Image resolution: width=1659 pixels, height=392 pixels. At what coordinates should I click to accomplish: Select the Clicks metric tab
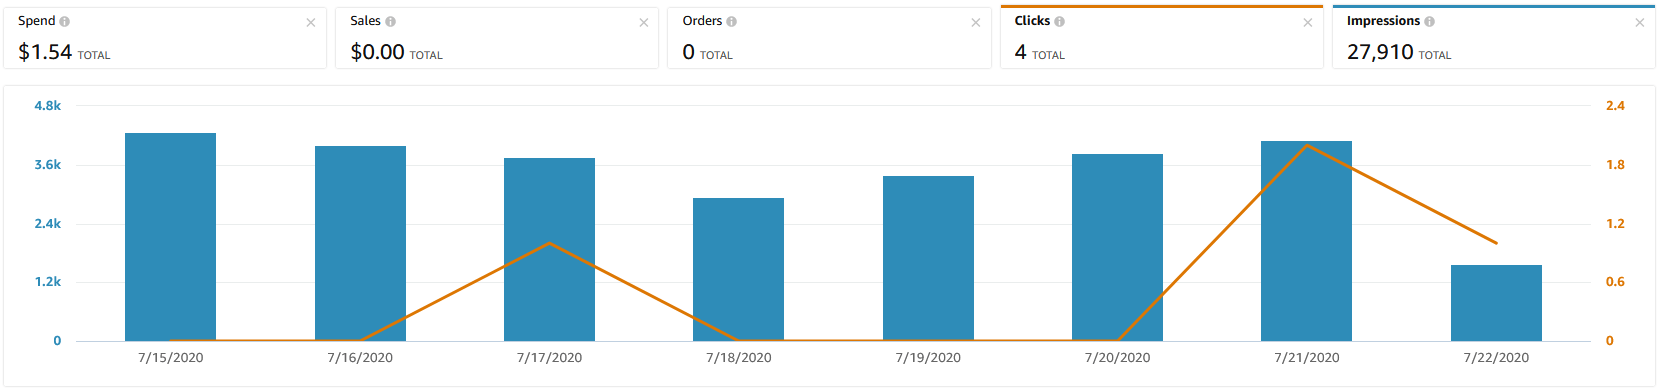1161,37
